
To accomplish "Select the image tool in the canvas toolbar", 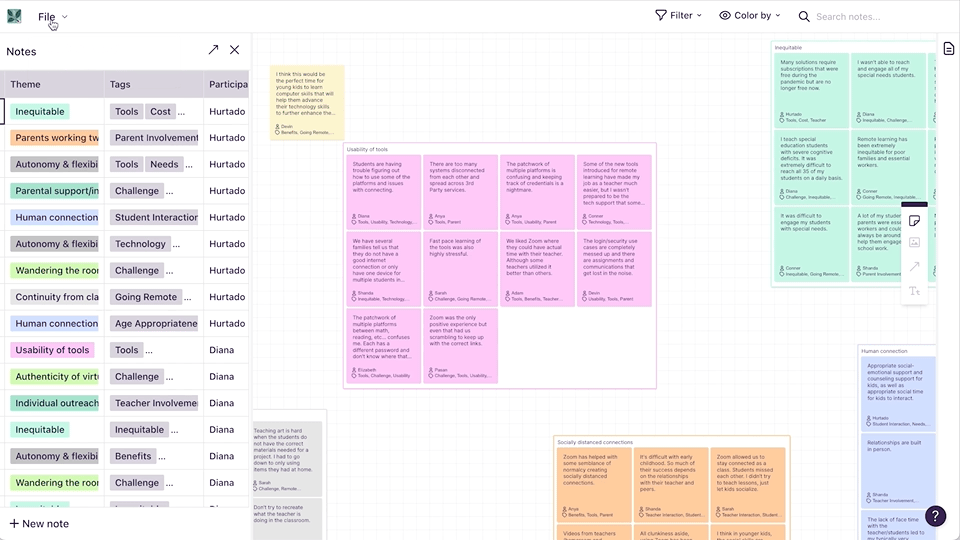I will coord(914,242).
